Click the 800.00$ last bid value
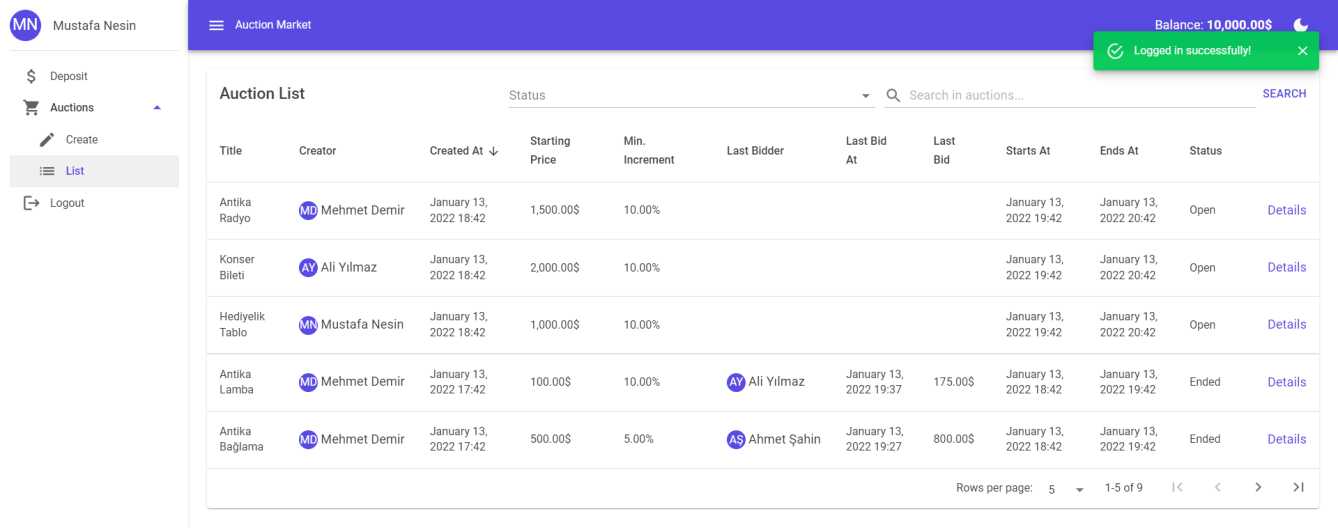This screenshot has height=528, width=1338. point(953,439)
